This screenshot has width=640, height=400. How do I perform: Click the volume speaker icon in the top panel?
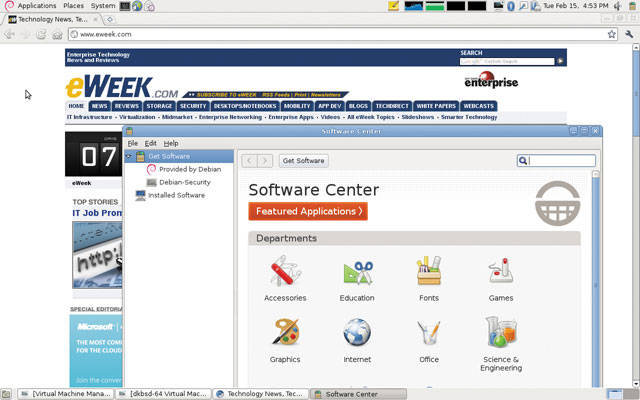click(618, 6)
